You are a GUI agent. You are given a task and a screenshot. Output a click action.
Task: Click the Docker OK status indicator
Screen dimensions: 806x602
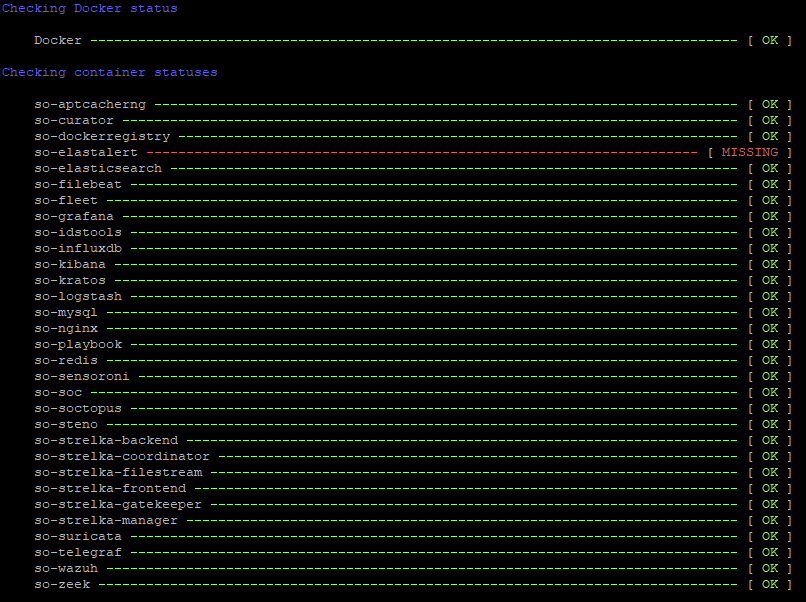(x=769, y=40)
